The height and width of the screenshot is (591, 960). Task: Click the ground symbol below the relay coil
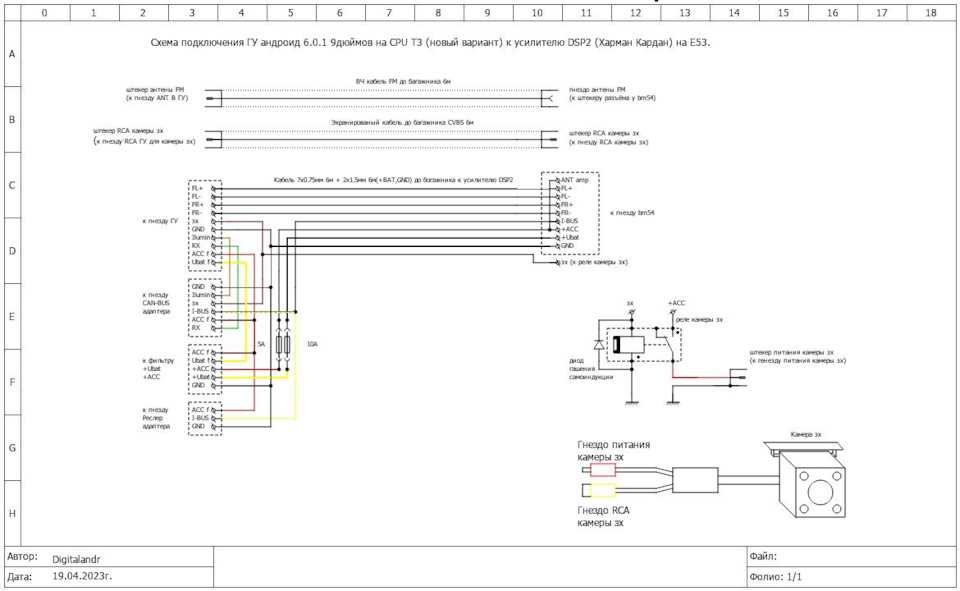pos(632,402)
